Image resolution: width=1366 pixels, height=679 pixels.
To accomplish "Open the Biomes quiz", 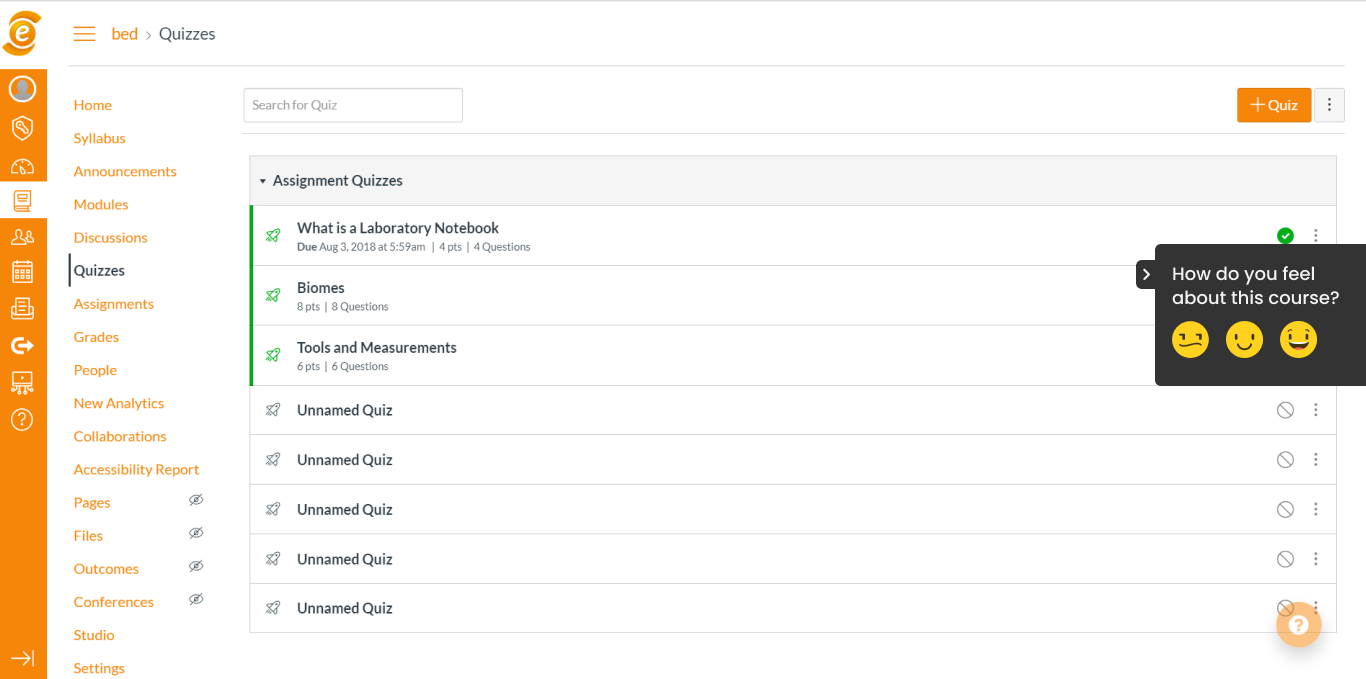I will tap(321, 288).
